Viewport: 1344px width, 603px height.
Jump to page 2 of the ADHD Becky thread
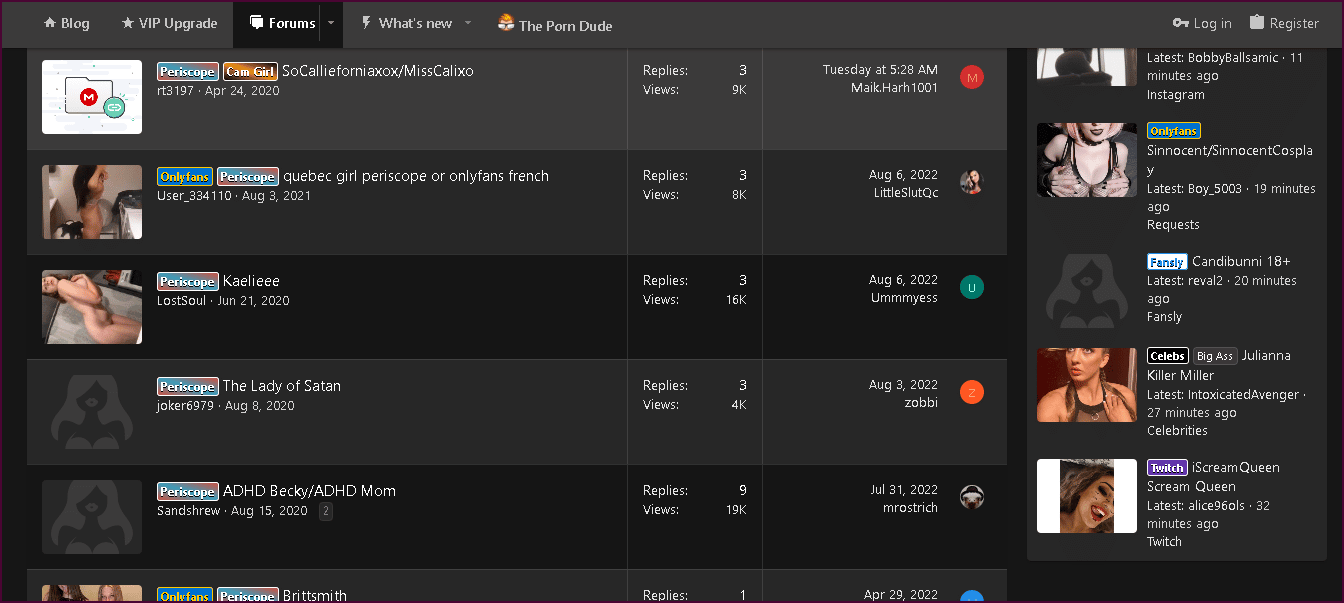[326, 511]
